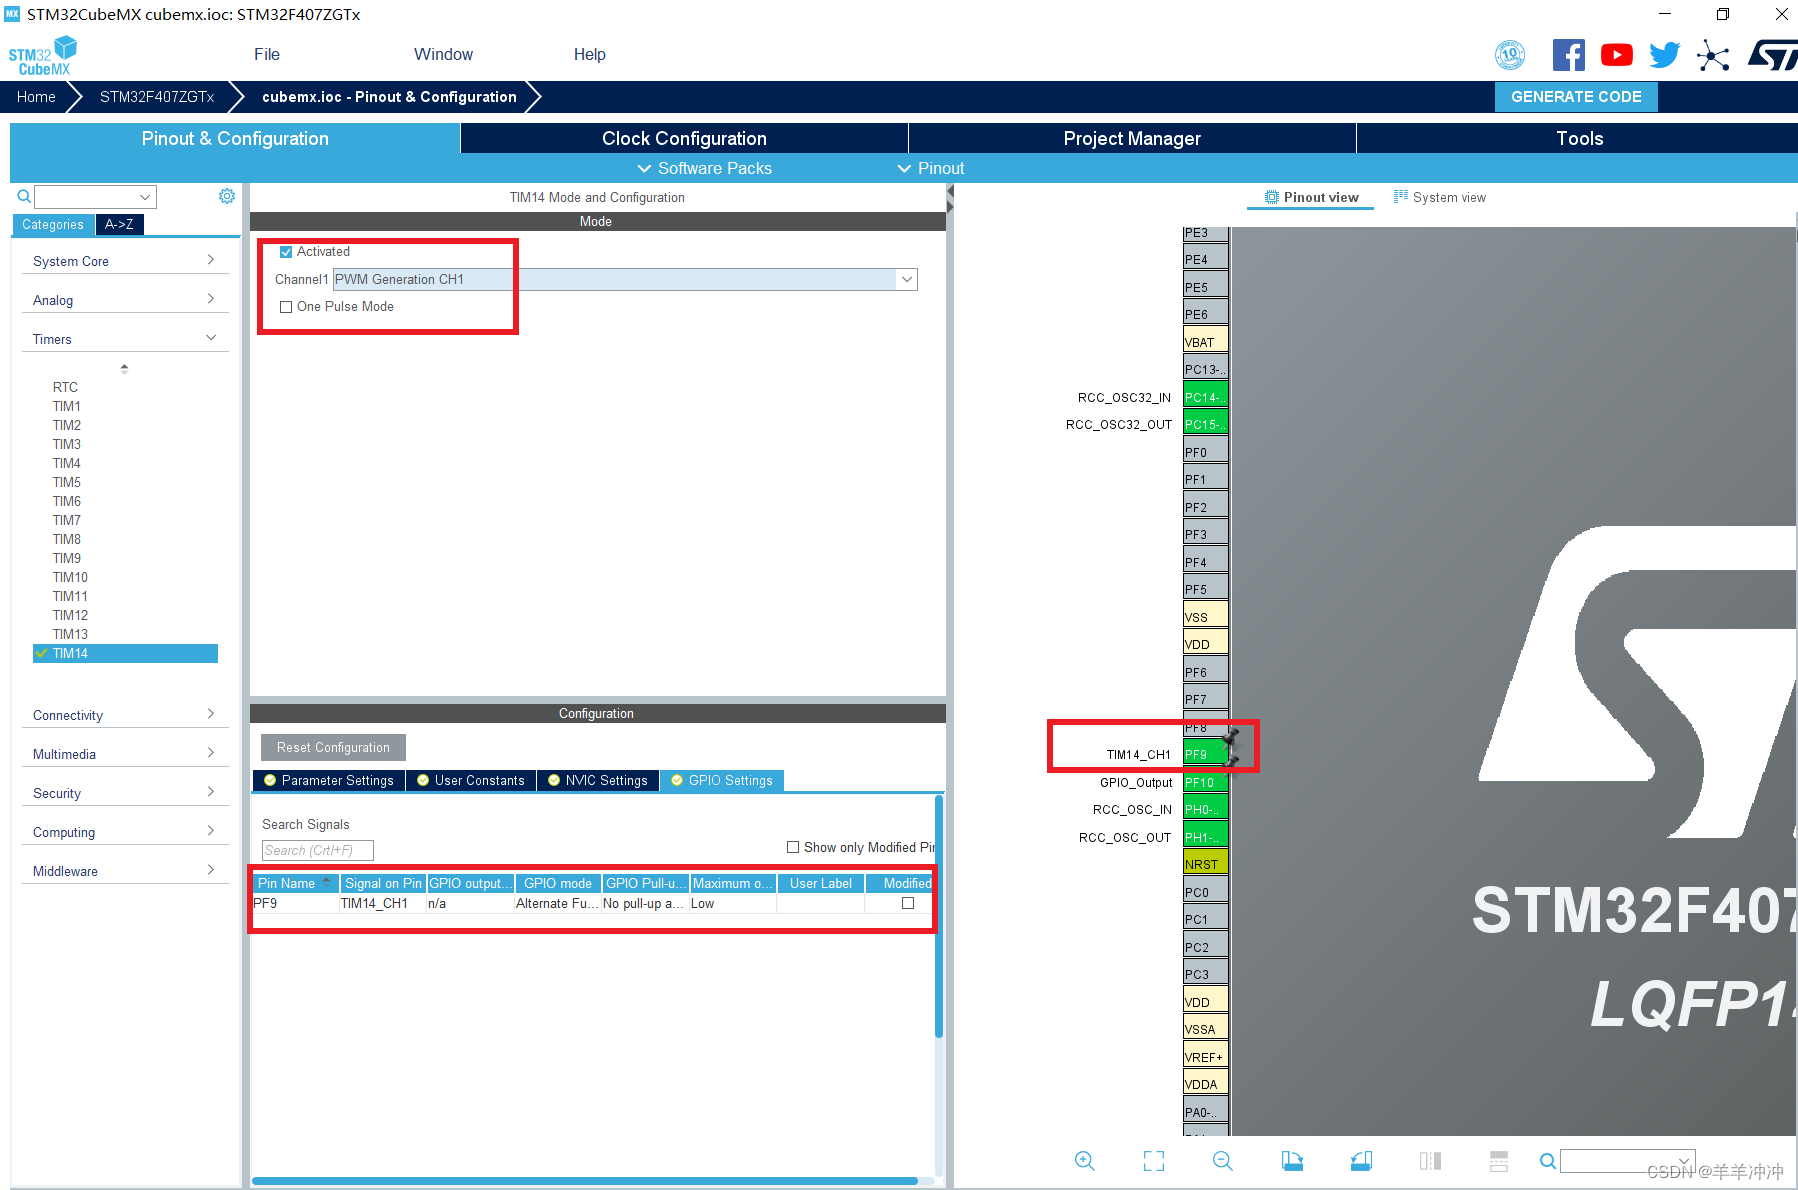The image size is (1798, 1190).
Task: Click the ST community network icon
Action: pos(1712,56)
